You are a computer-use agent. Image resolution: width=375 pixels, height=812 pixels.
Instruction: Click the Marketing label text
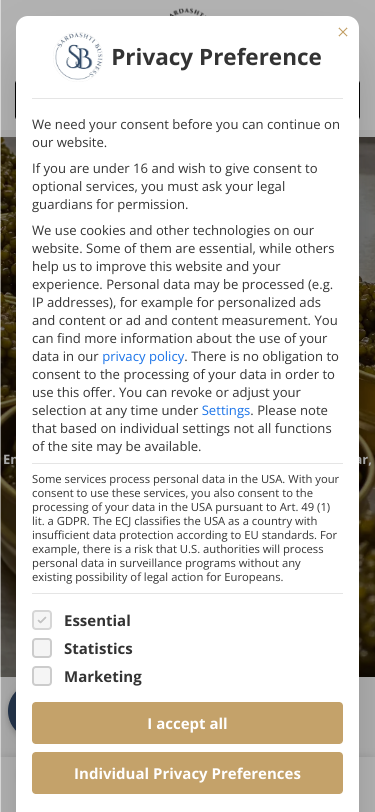tap(103, 676)
